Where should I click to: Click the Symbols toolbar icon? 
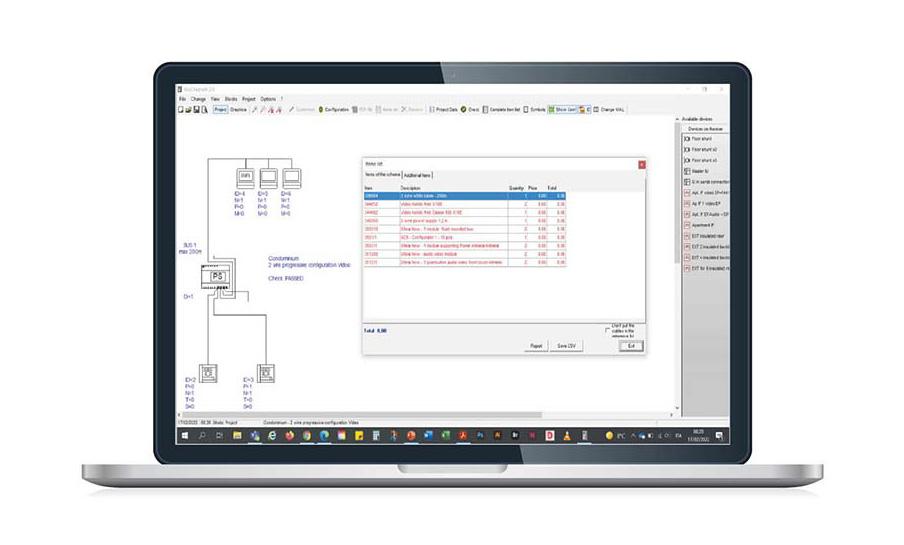point(535,109)
